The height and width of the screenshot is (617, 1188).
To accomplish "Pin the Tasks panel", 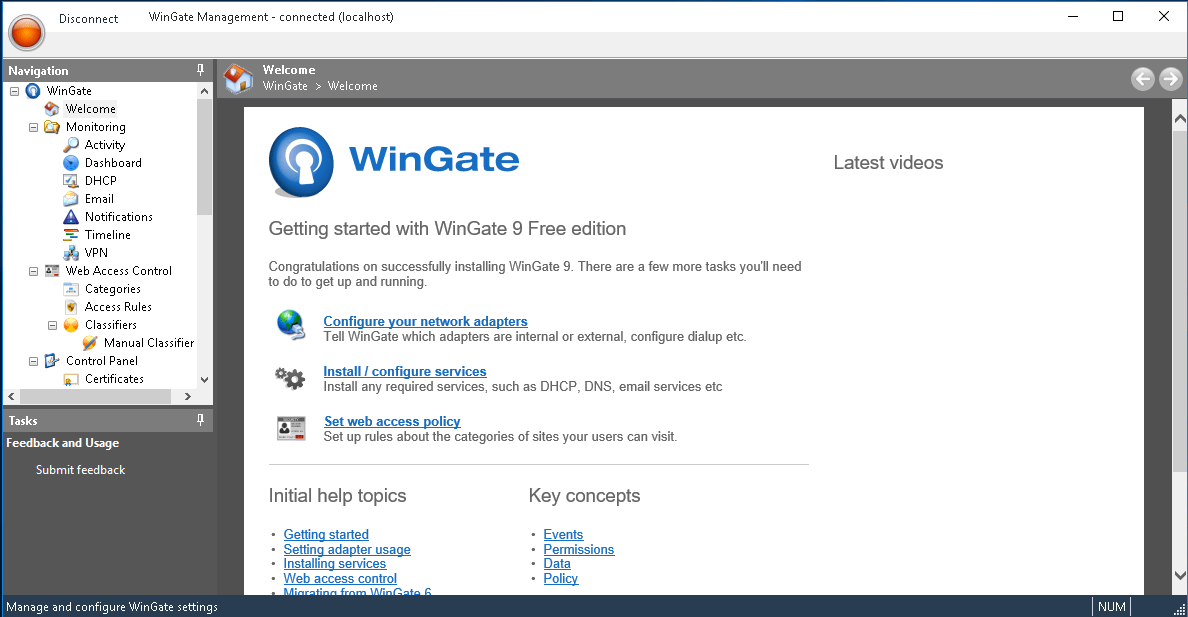I will 200,420.
